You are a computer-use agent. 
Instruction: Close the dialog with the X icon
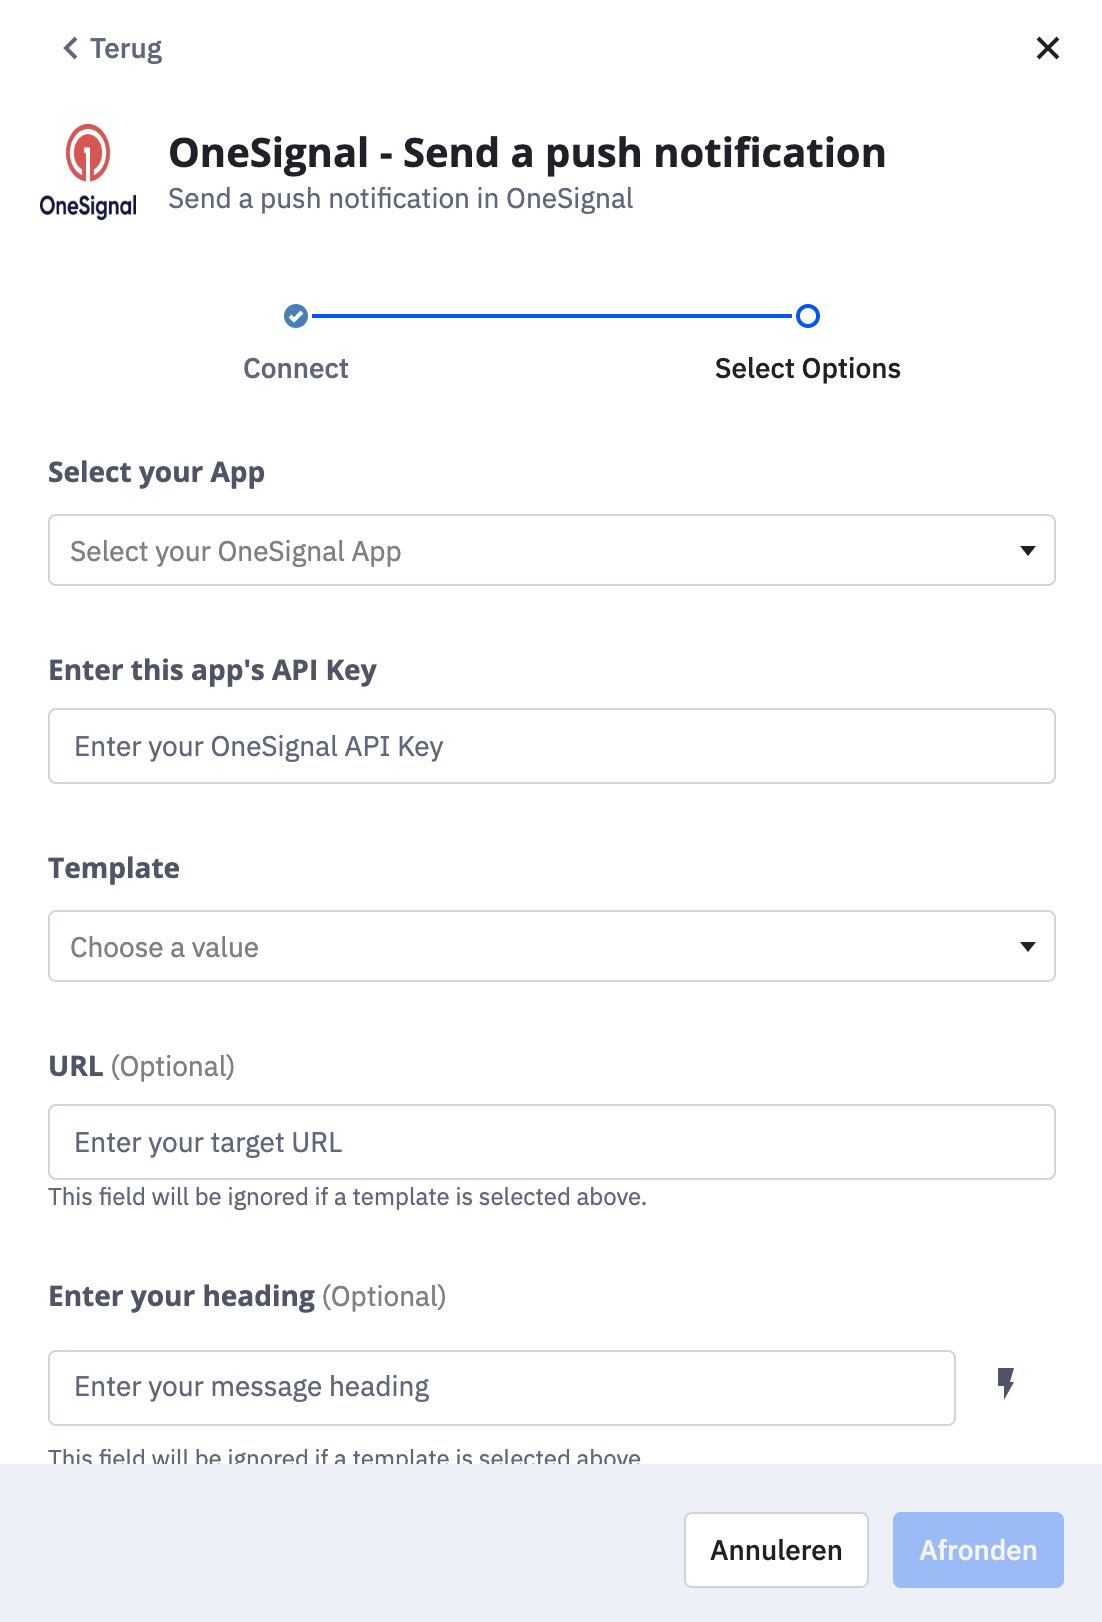coord(1047,48)
